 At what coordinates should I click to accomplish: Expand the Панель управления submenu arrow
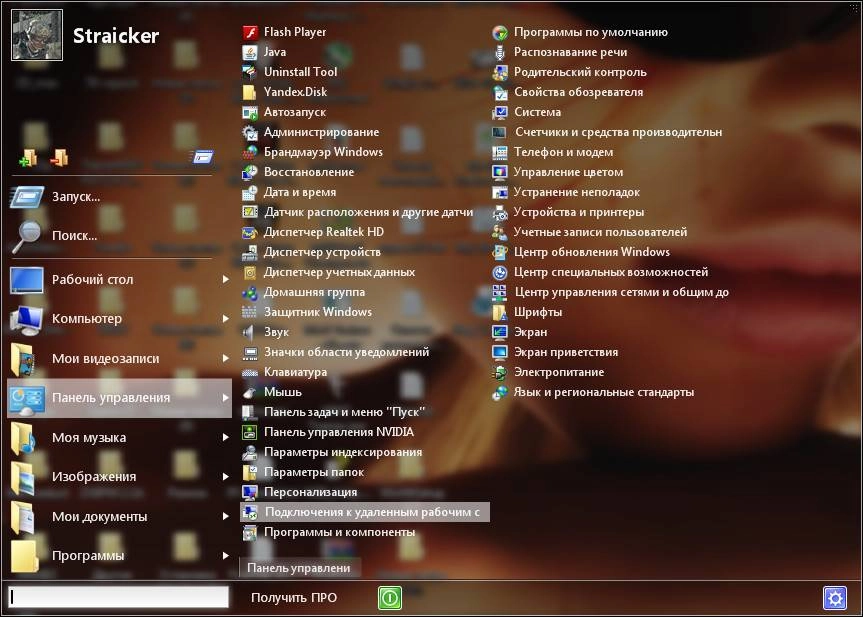(x=225, y=397)
